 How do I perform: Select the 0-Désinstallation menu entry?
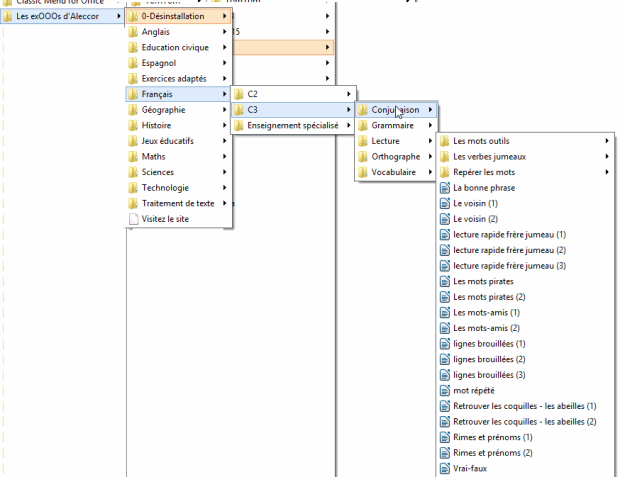tap(179, 16)
